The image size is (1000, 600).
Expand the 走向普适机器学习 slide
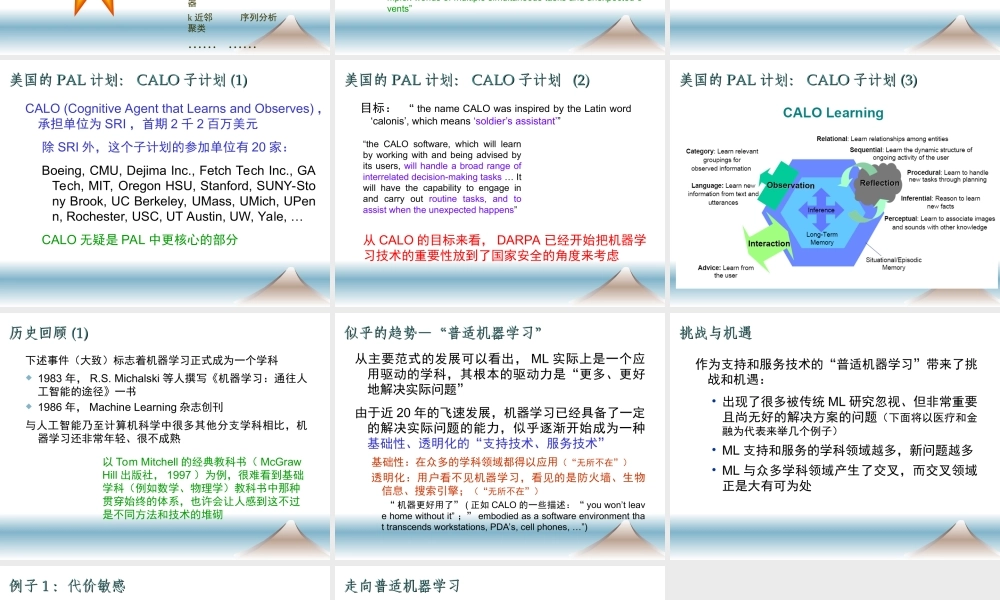point(500,585)
